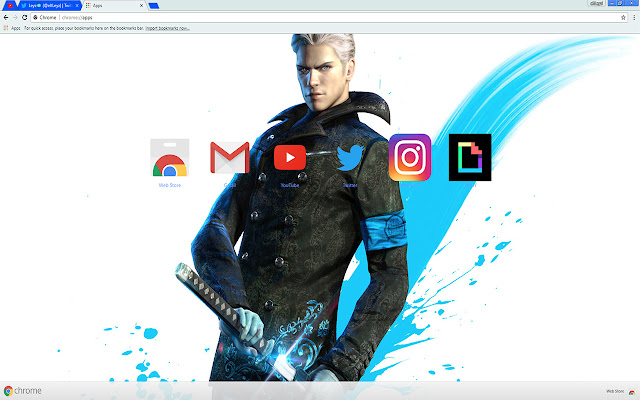Click the Chrome logo in the footer
This screenshot has height=400, width=640.
(23, 391)
